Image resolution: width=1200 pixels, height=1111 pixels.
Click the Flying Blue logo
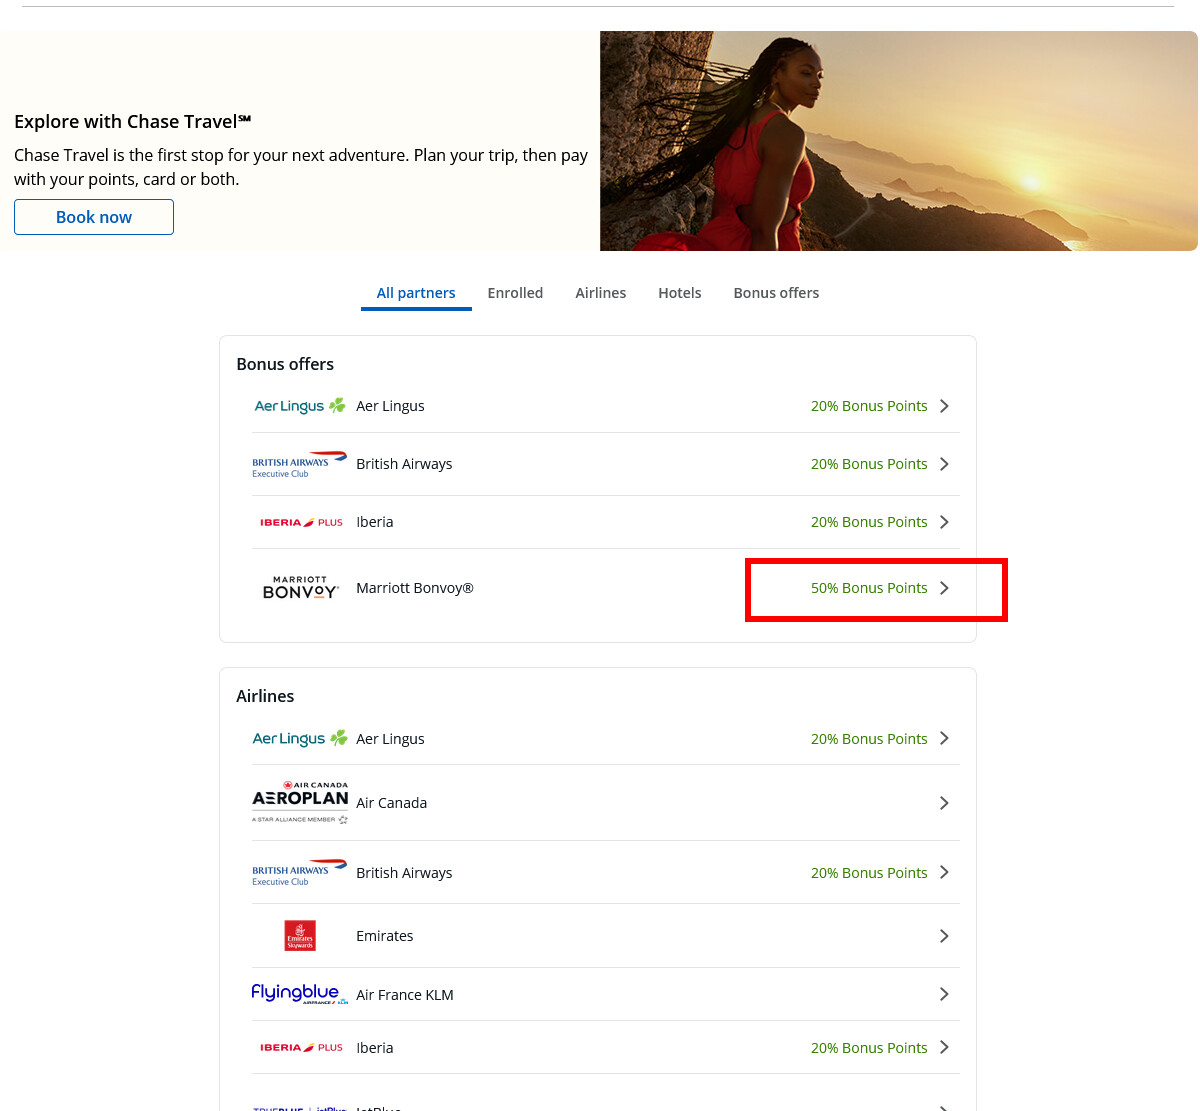300,994
